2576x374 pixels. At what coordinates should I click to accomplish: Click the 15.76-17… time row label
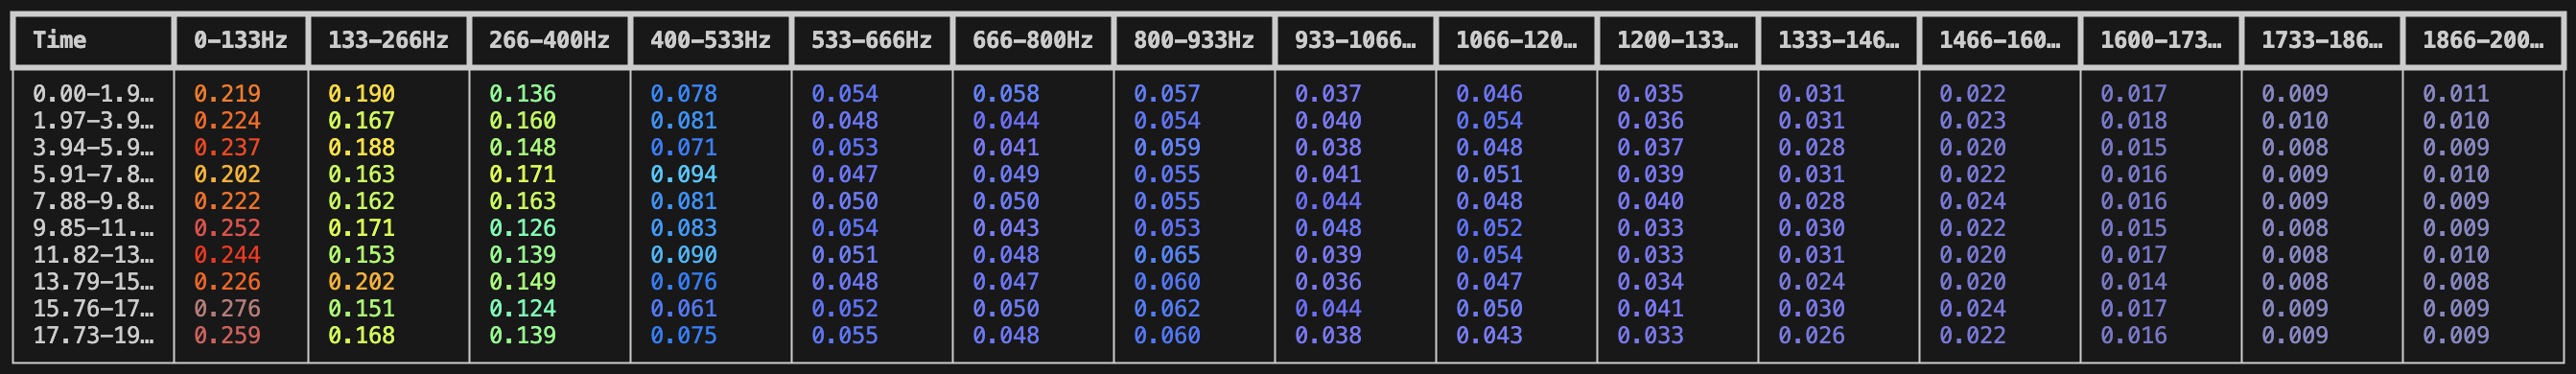point(93,310)
